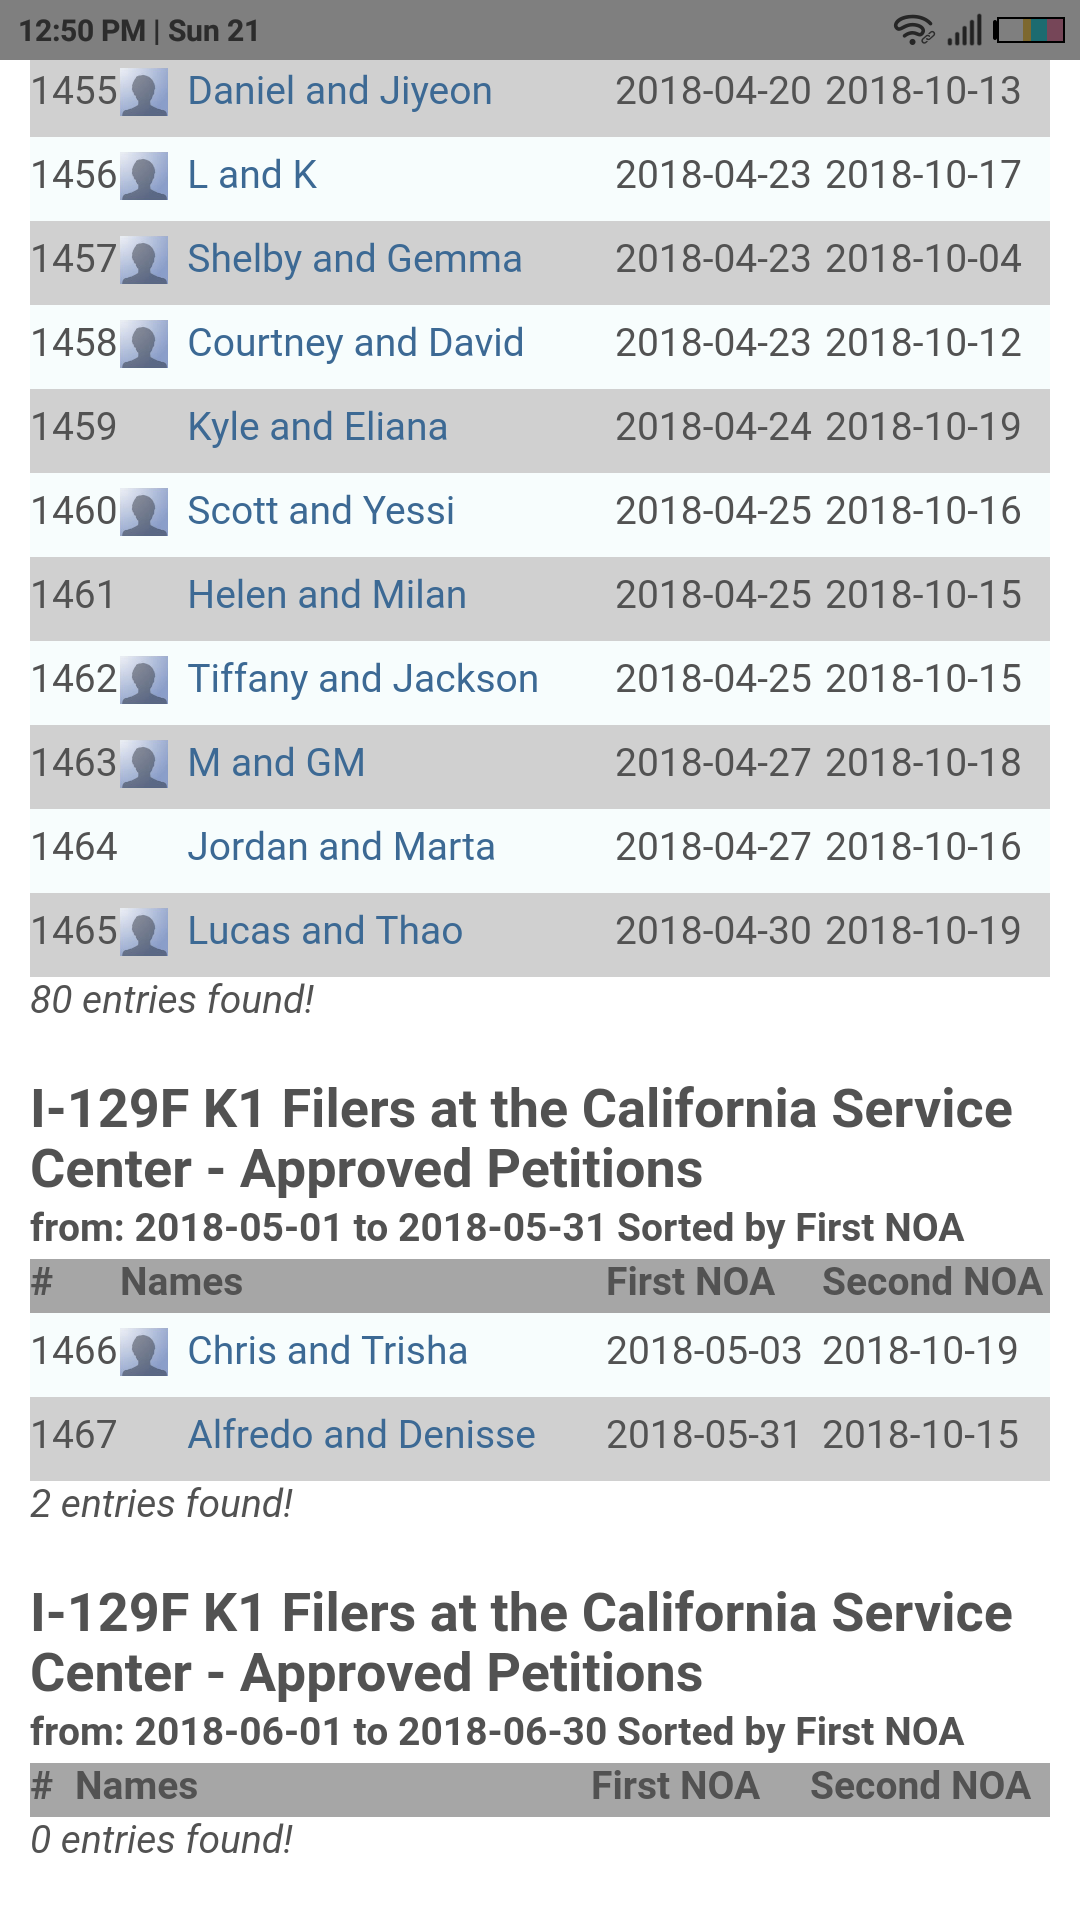1080x1920 pixels.
Task: Tap the Names header in June table
Action: click(x=137, y=1786)
